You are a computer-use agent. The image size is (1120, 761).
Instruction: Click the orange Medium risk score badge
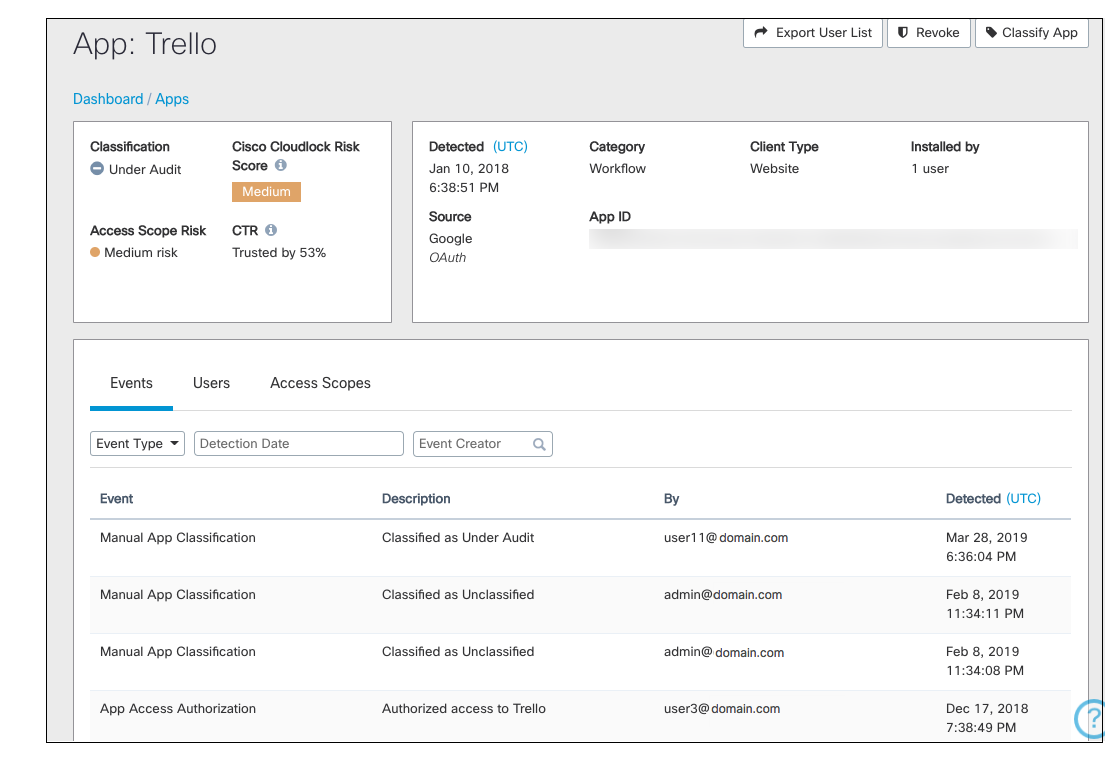tap(266, 192)
